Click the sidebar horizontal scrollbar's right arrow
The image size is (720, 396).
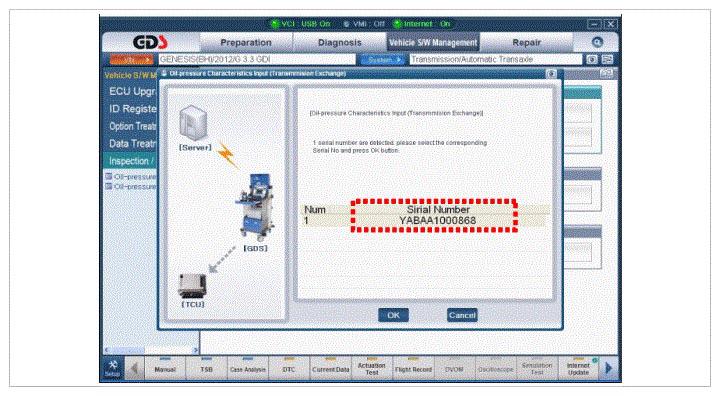click(x=196, y=350)
